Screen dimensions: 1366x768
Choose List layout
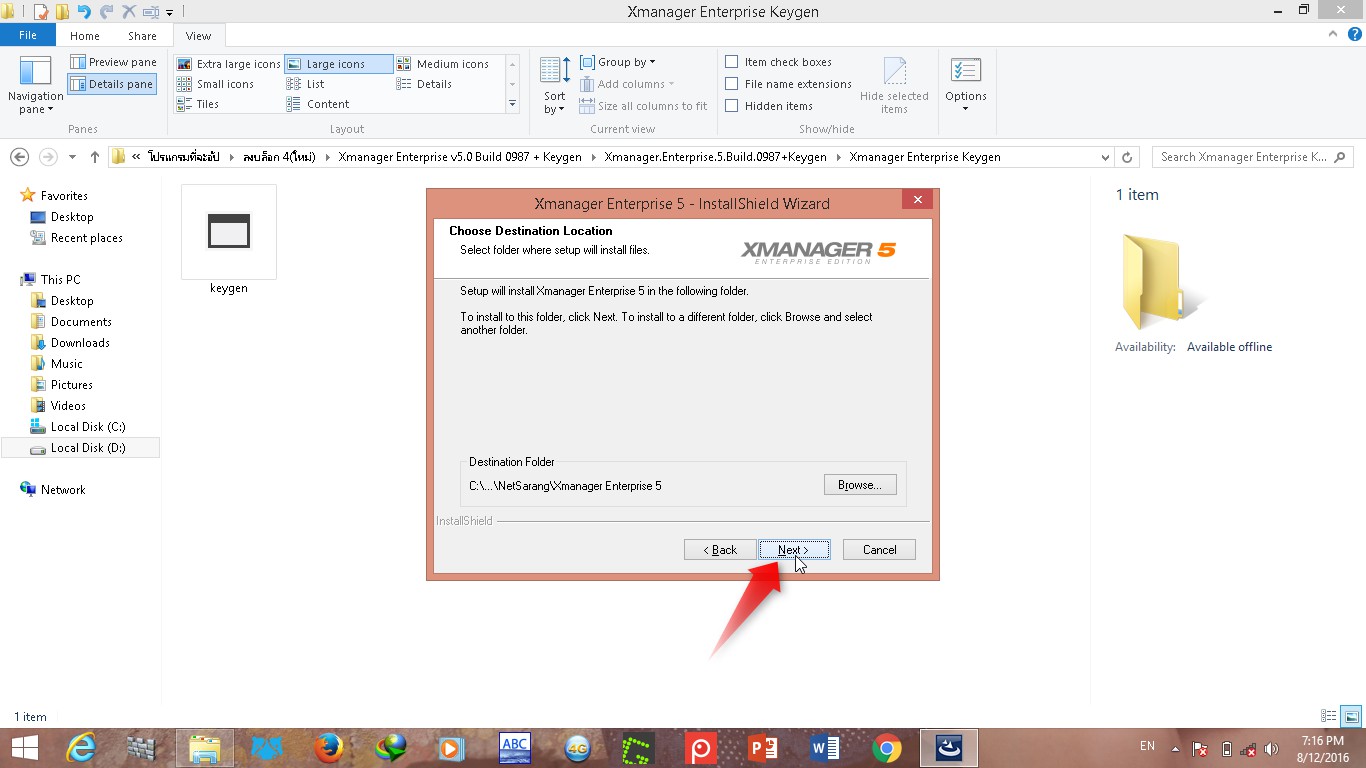click(339, 84)
